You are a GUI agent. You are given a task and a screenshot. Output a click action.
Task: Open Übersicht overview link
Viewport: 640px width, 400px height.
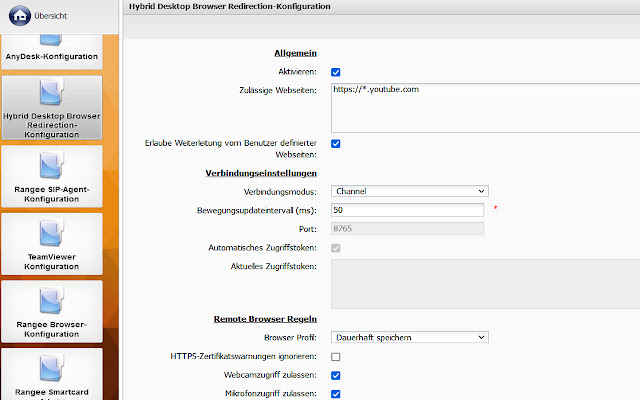[51, 16]
